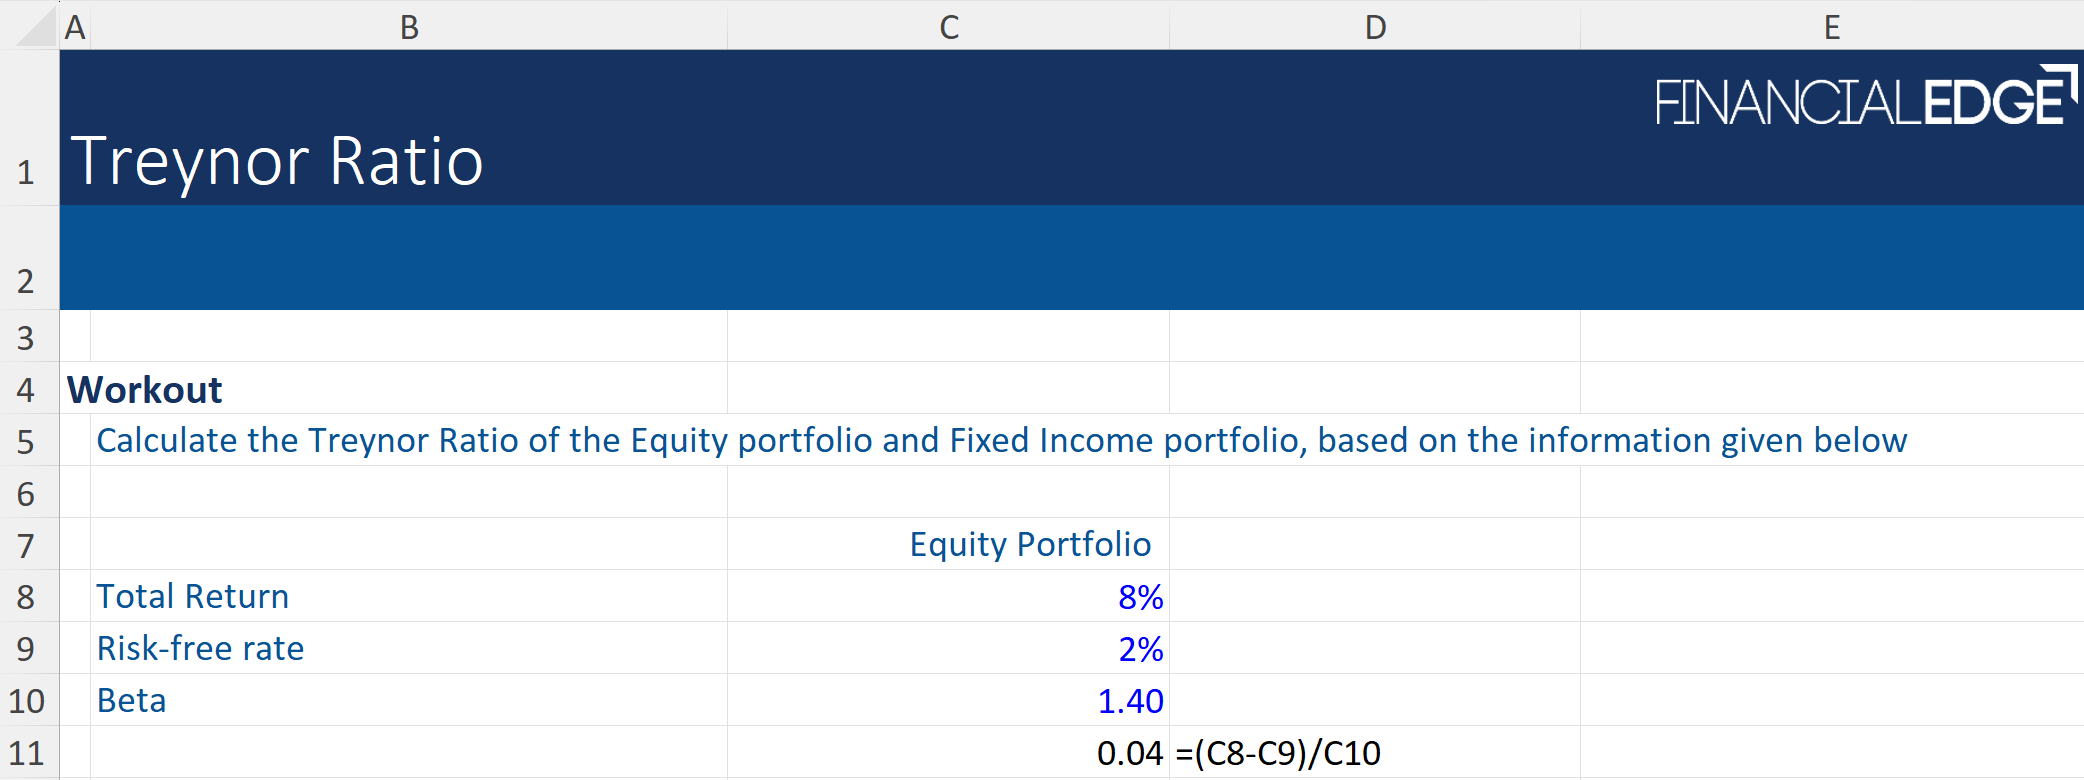Screen dimensions: 2084x780
Task: Select the 2% risk-free rate value
Action: pyautogui.click(x=1140, y=649)
